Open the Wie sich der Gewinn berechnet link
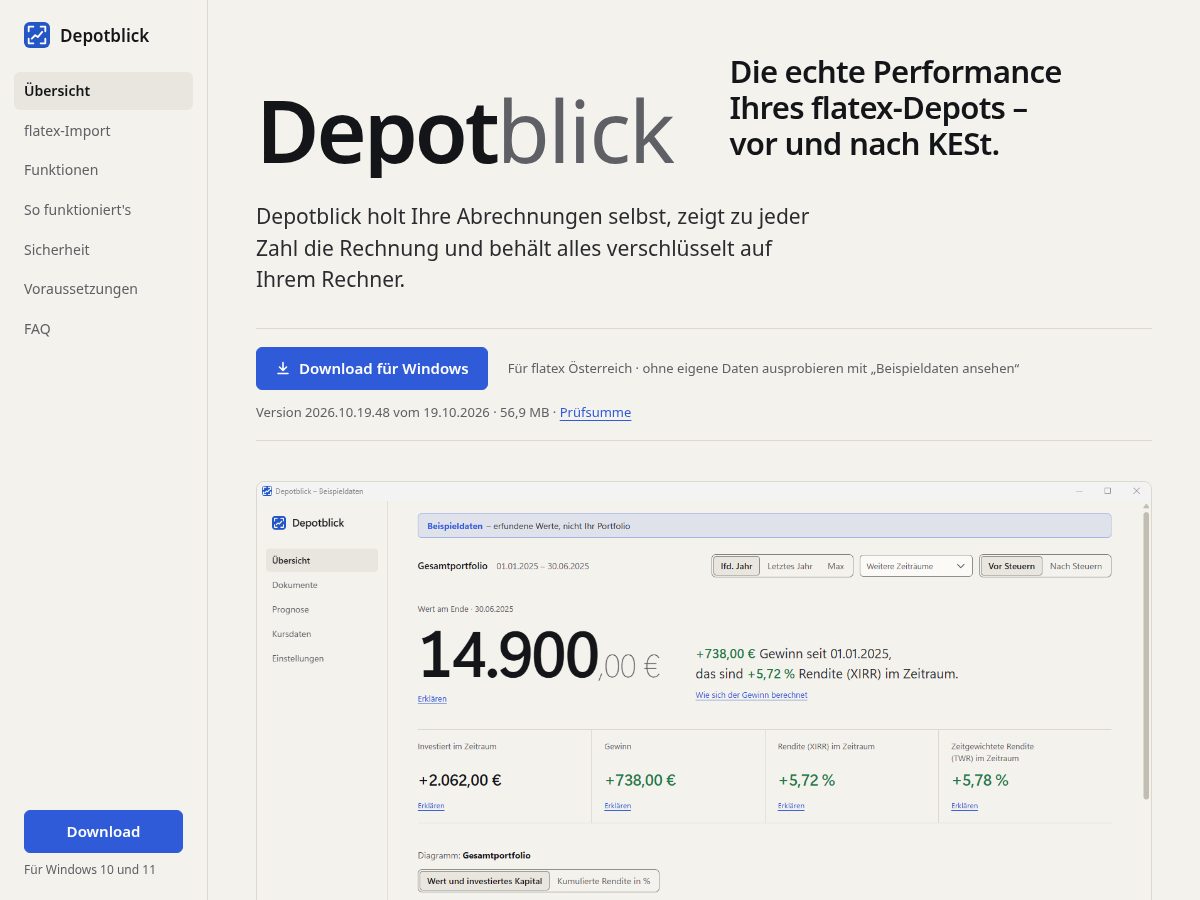Image resolution: width=1200 pixels, height=900 pixels. [751, 695]
